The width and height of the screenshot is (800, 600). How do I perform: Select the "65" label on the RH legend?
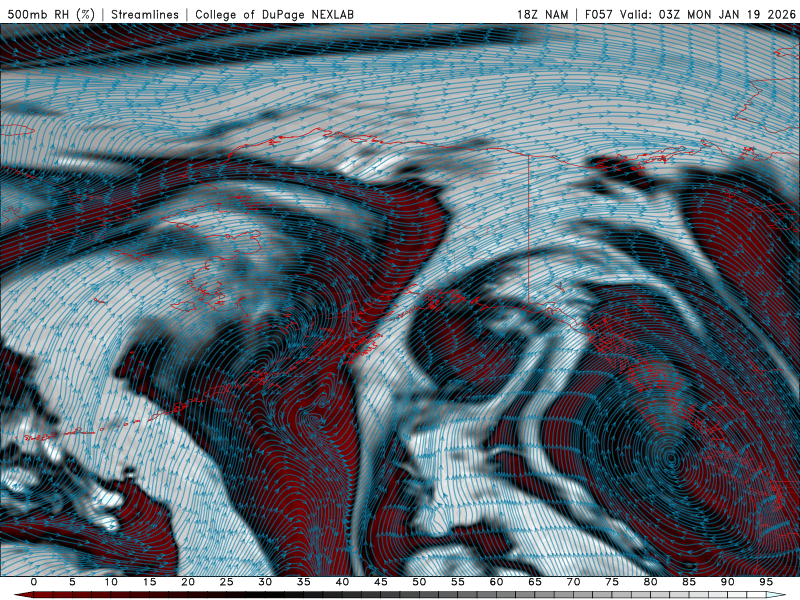535,582
